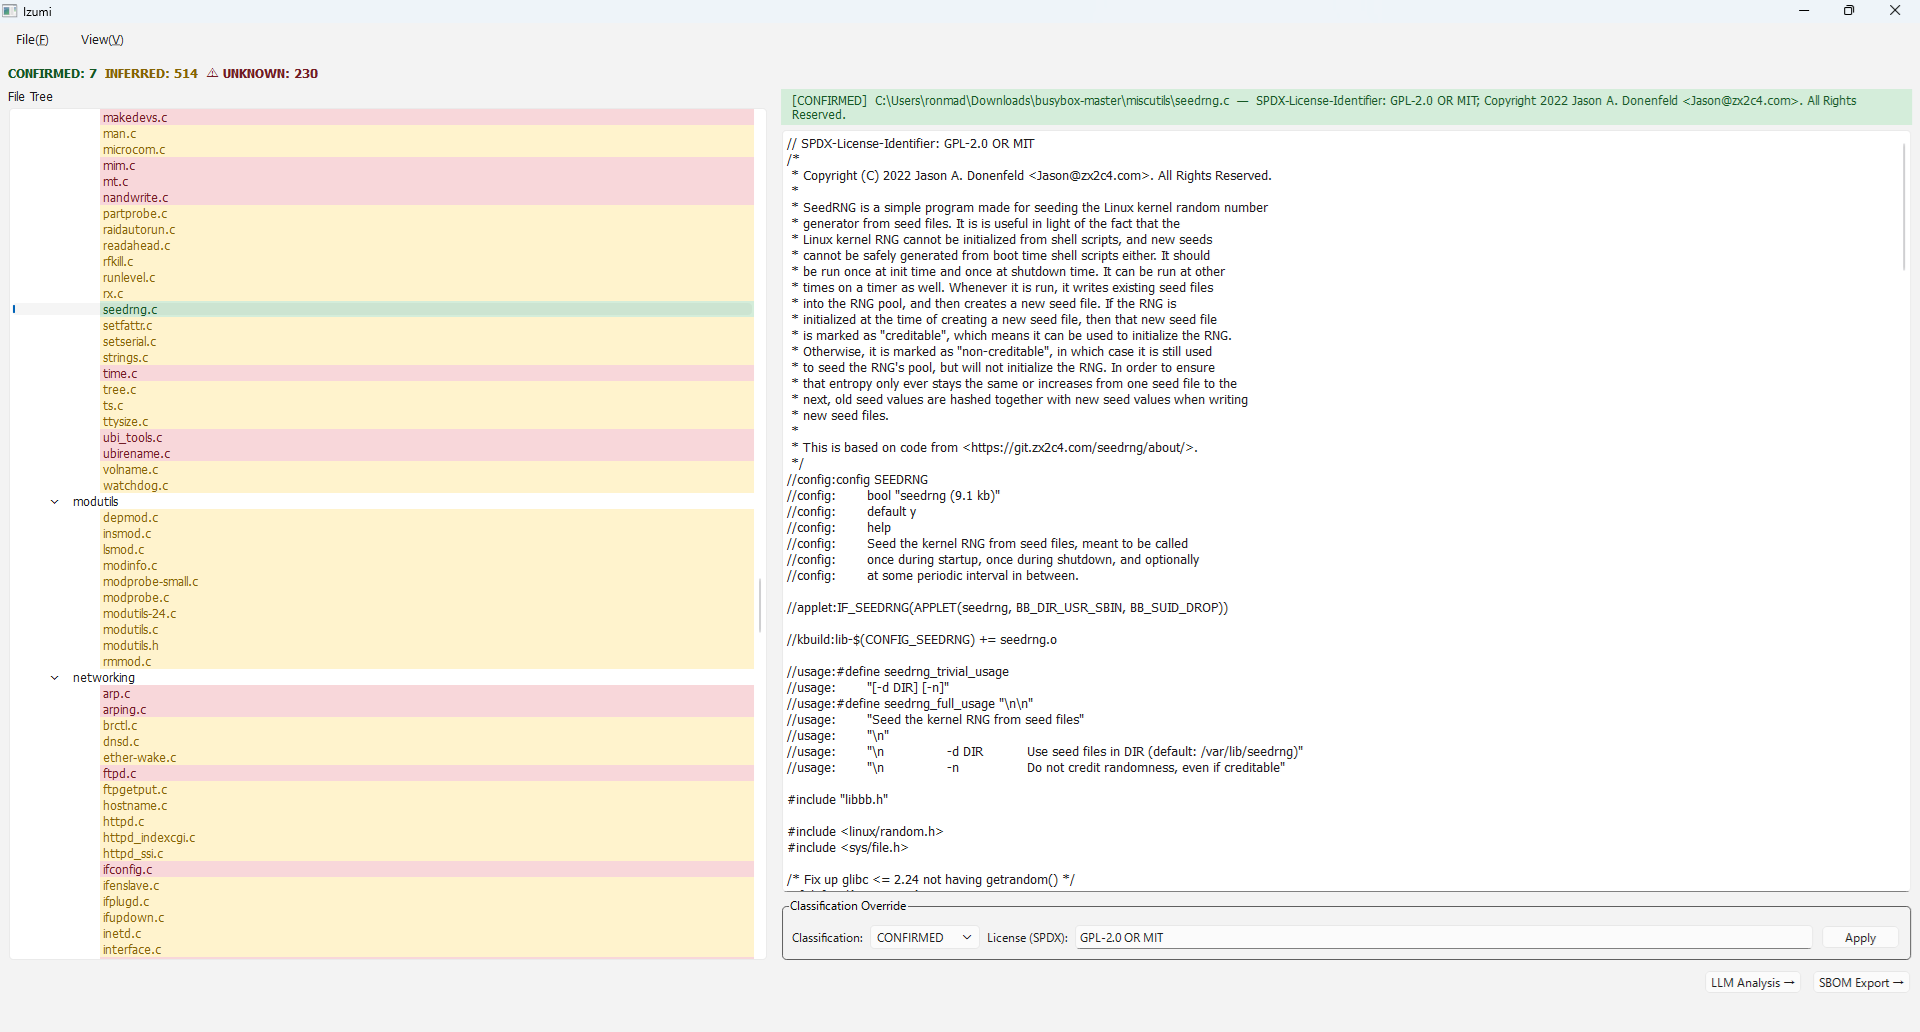Image resolution: width=1920 pixels, height=1032 pixels.
Task: Select httpd_indexcgi.c in the file tree
Action: (x=149, y=837)
